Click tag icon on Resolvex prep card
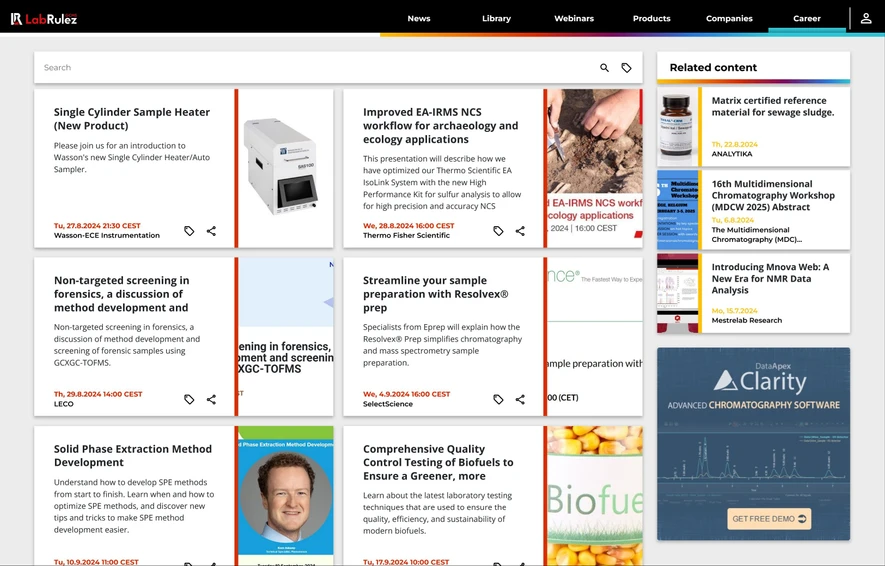The width and height of the screenshot is (885, 566). point(498,400)
